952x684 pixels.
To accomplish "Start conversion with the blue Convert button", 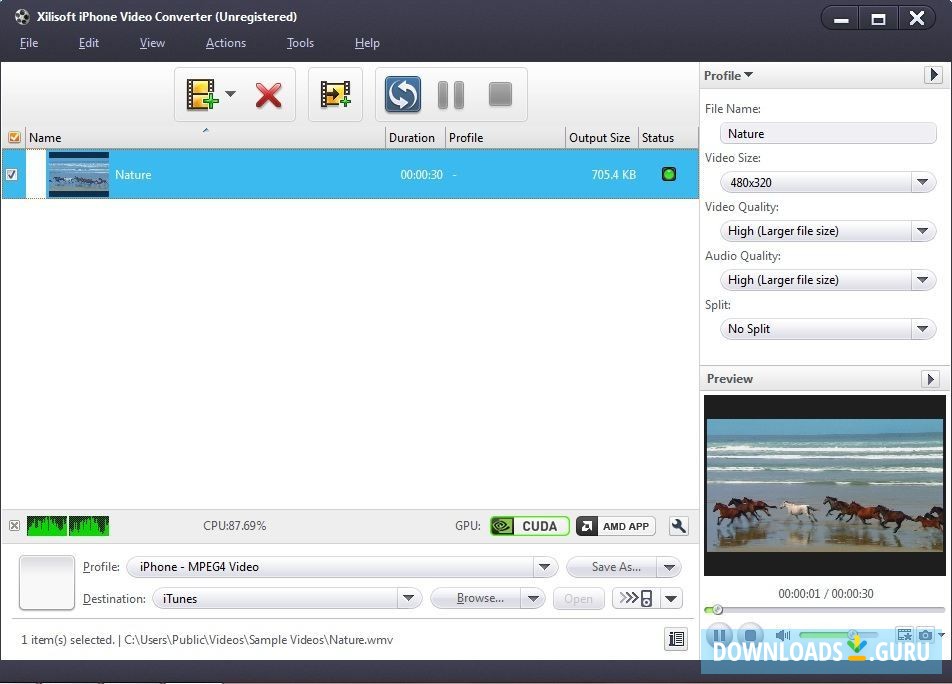I will [x=403, y=95].
